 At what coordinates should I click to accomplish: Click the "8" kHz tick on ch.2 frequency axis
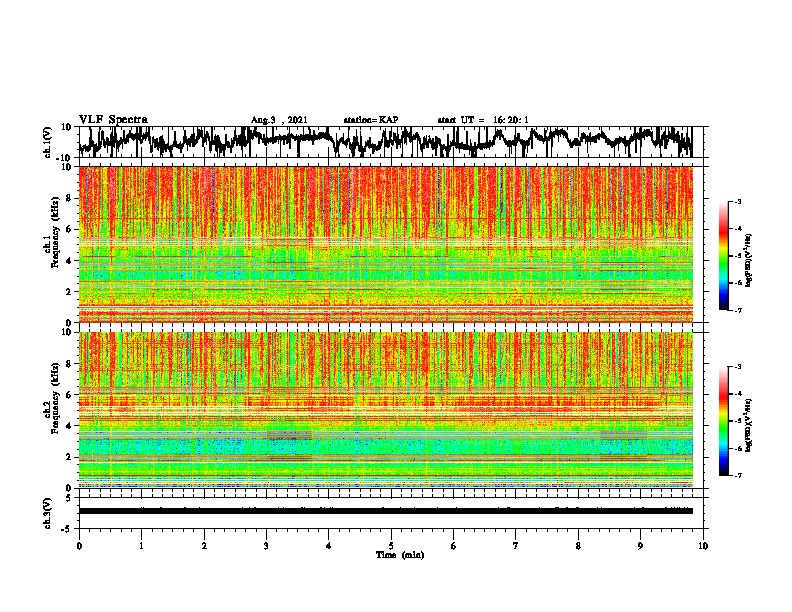tap(69, 364)
